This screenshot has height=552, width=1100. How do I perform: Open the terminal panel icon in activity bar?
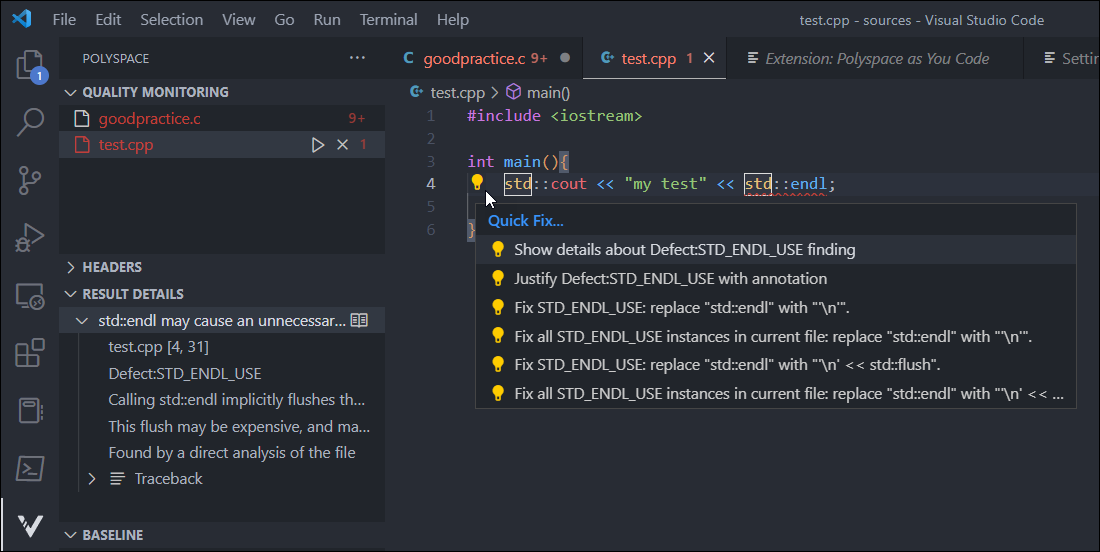pyautogui.click(x=29, y=468)
